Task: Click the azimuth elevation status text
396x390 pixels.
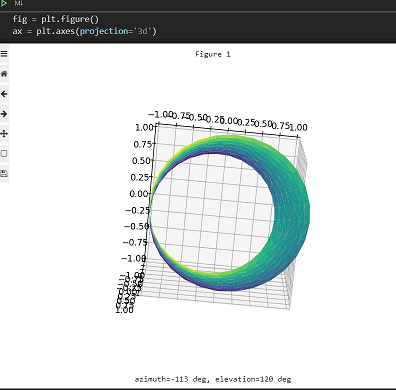Action: pyautogui.click(x=213, y=379)
